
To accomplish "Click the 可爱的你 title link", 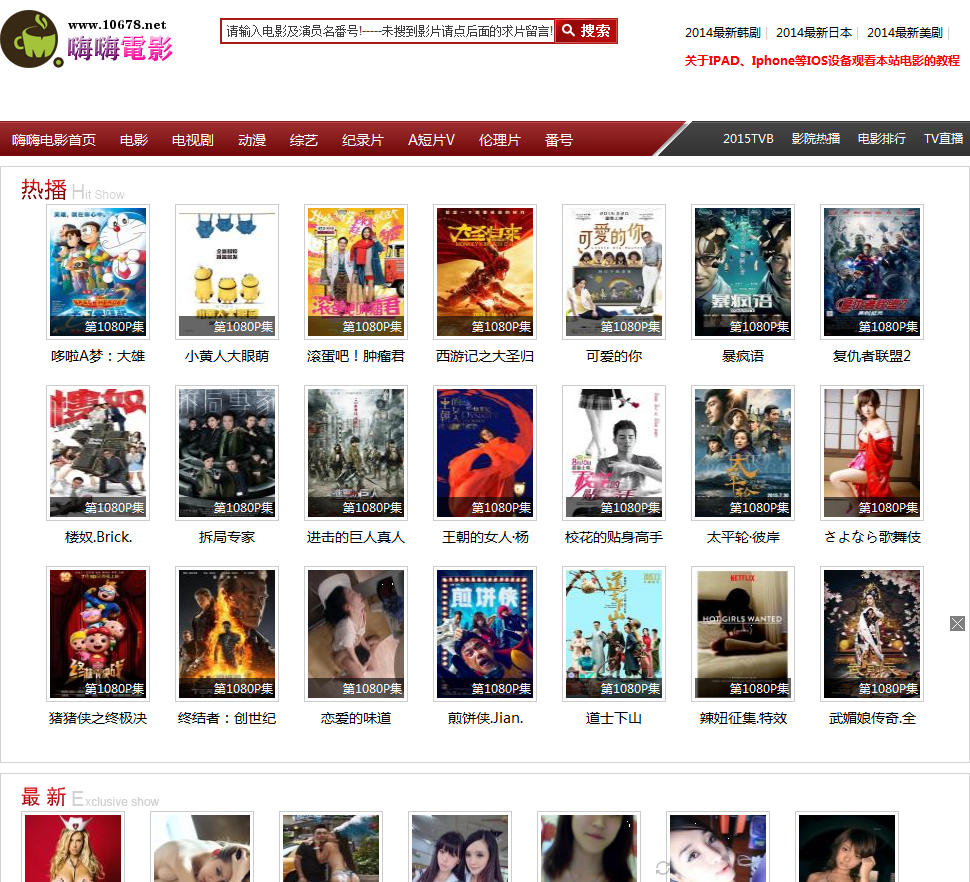I will (614, 356).
